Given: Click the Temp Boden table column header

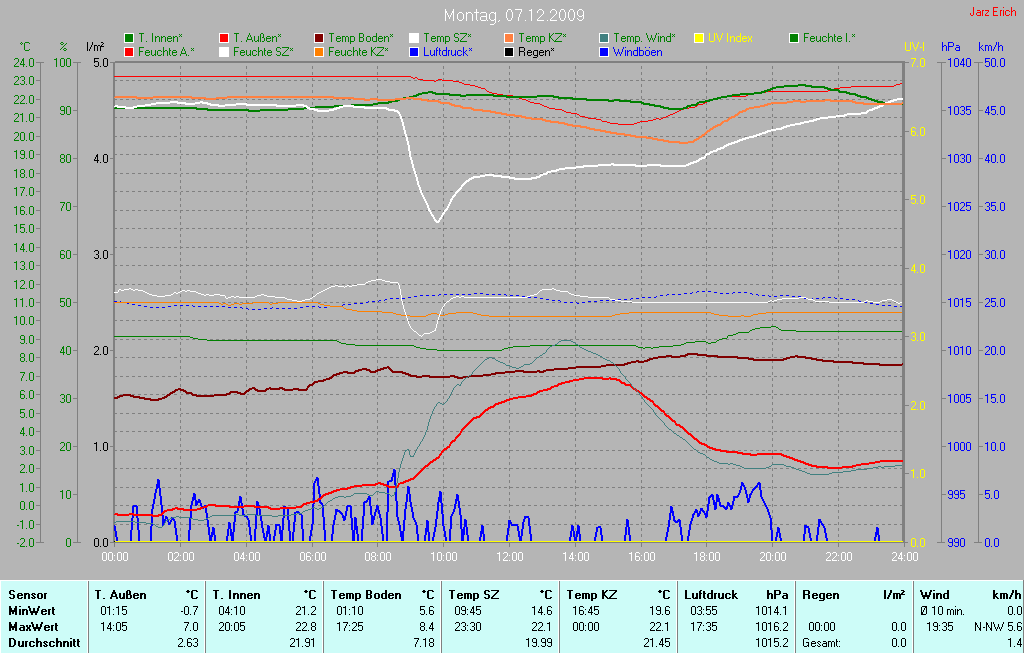Looking at the screenshot, I should click(366, 595).
